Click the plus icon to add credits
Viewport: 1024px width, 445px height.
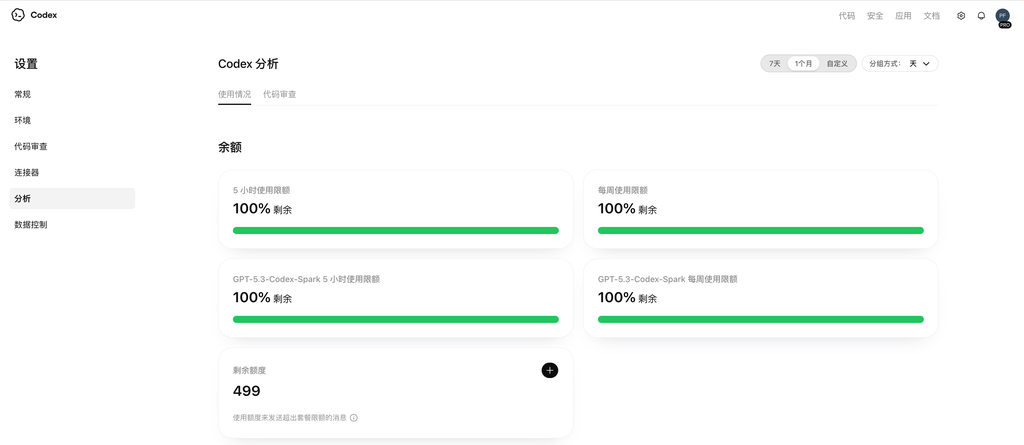pos(550,370)
